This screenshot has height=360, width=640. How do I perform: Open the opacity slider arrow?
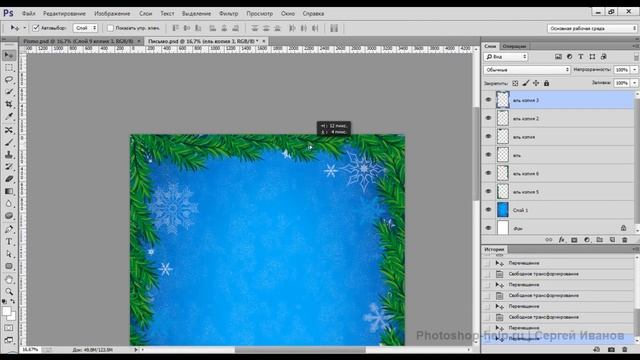click(x=635, y=70)
